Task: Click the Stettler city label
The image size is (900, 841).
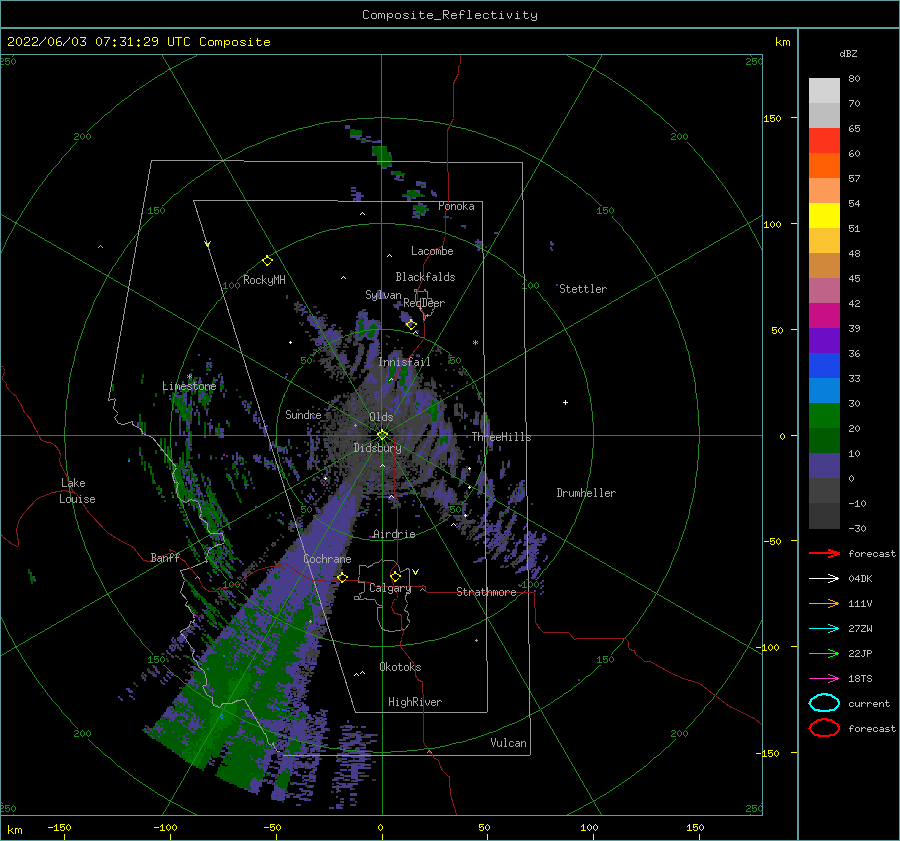Action: point(583,289)
